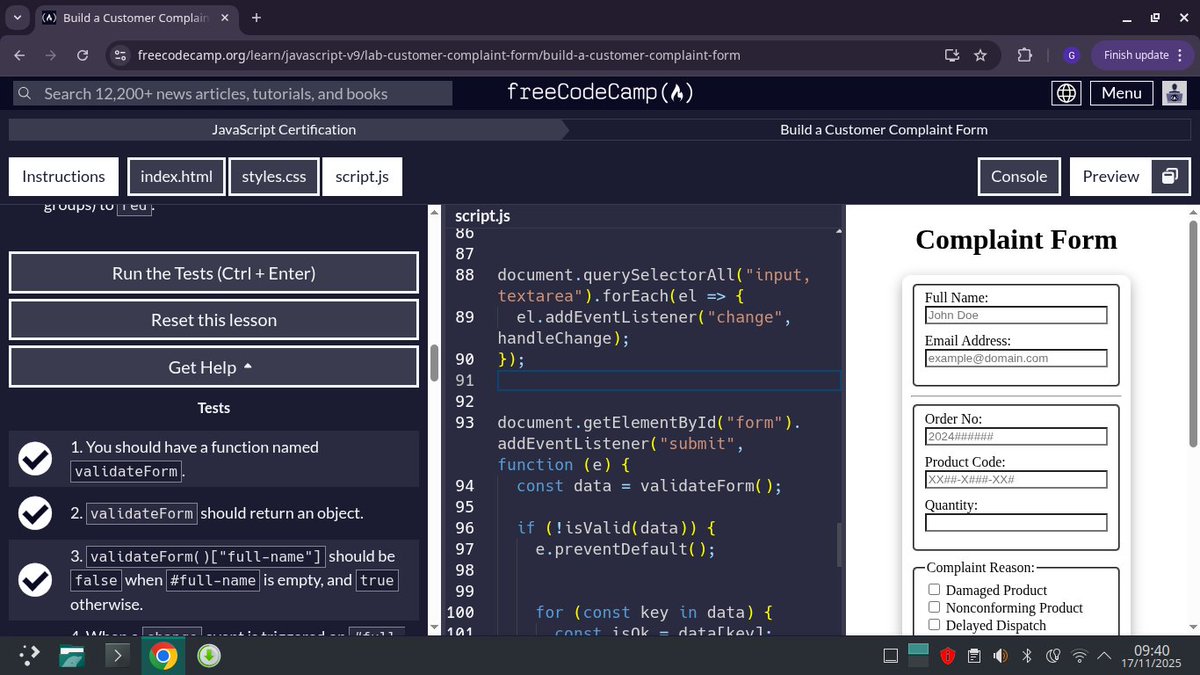This screenshot has height=675, width=1200.
Task: Click line number 93 in editor gutter
Action: pyautogui.click(x=464, y=422)
